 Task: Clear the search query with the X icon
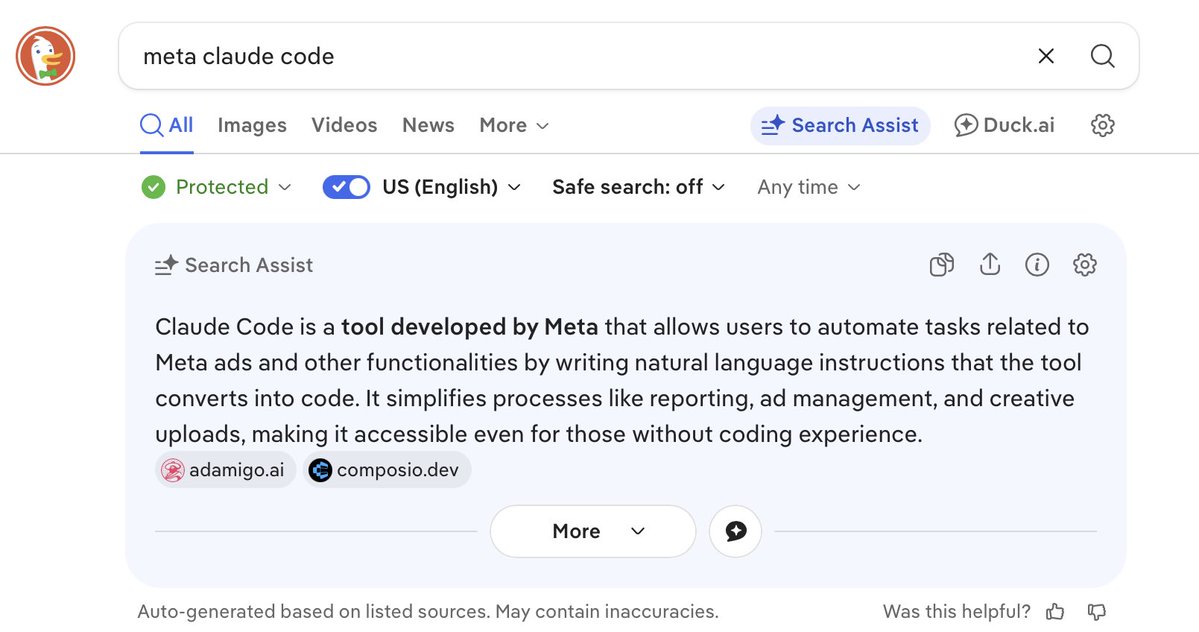[x=1046, y=56]
